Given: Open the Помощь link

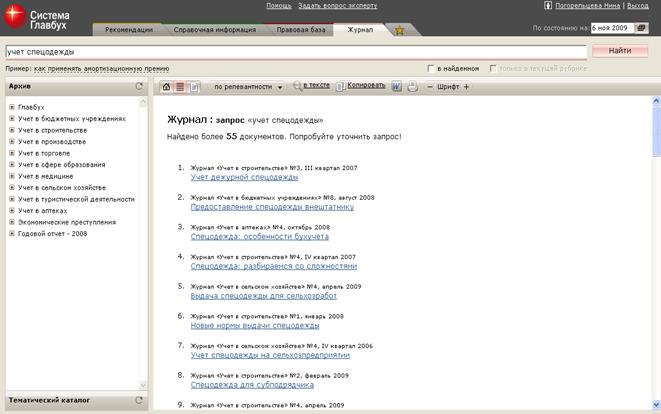Looking at the screenshot, I should click(279, 5).
